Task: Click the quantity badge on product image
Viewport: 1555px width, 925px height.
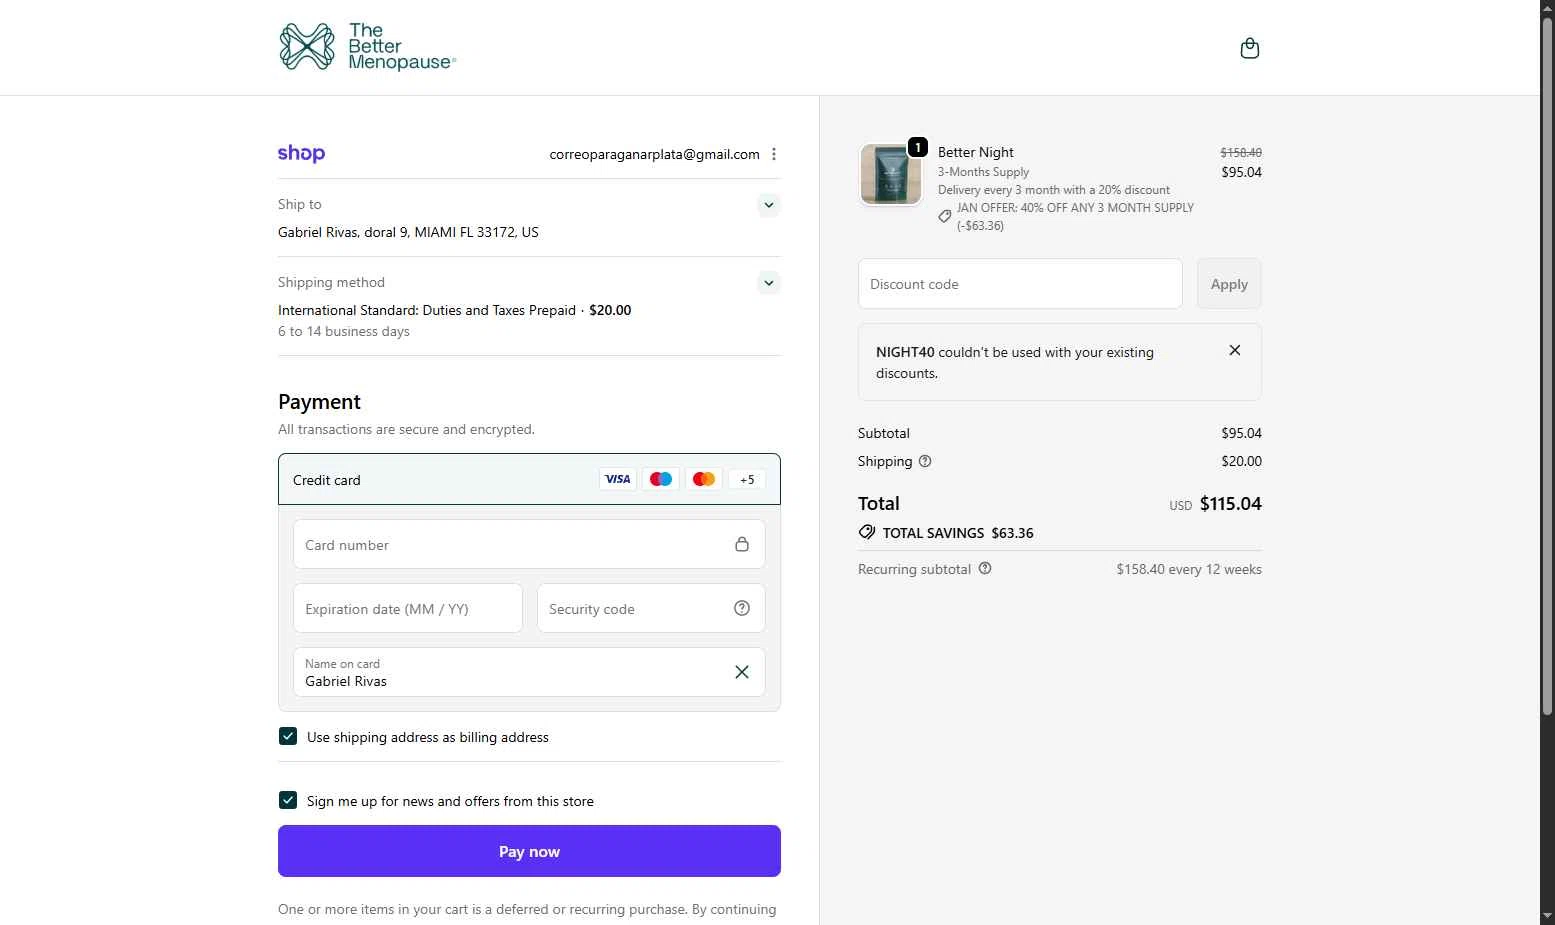Action: coord(917,147)
